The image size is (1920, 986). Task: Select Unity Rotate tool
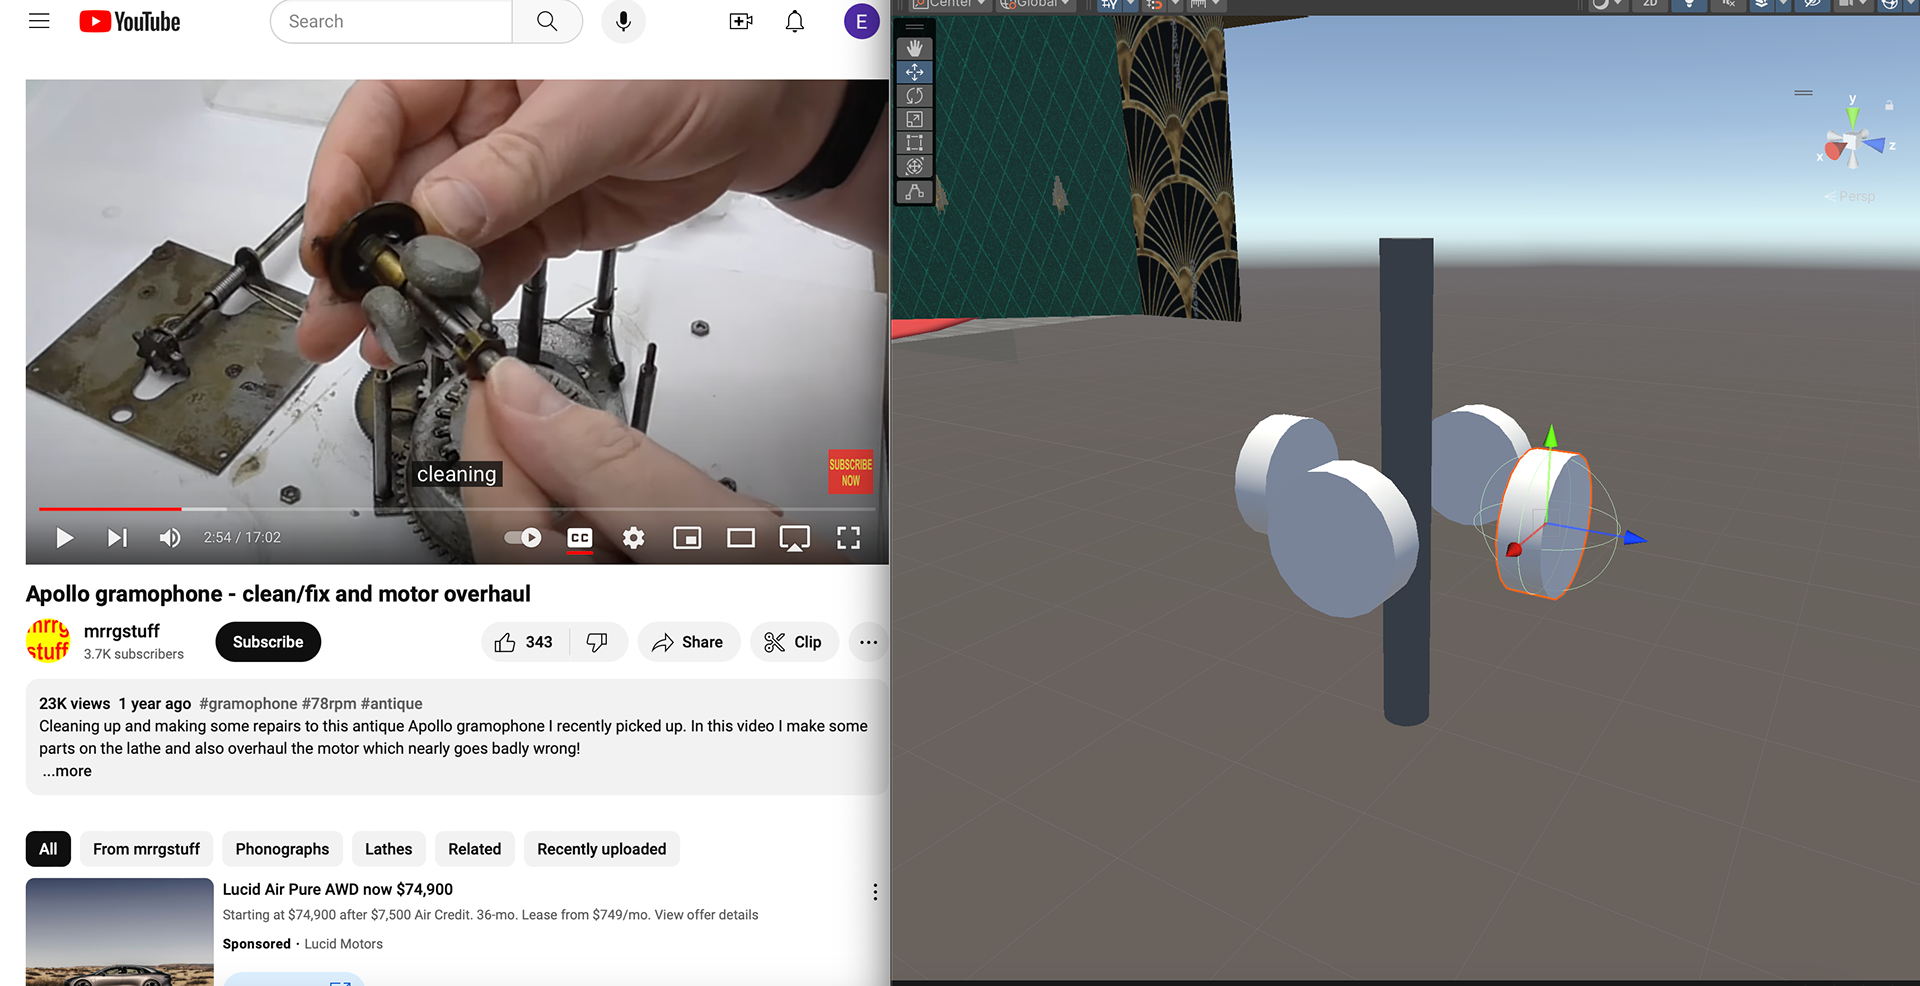914,96
